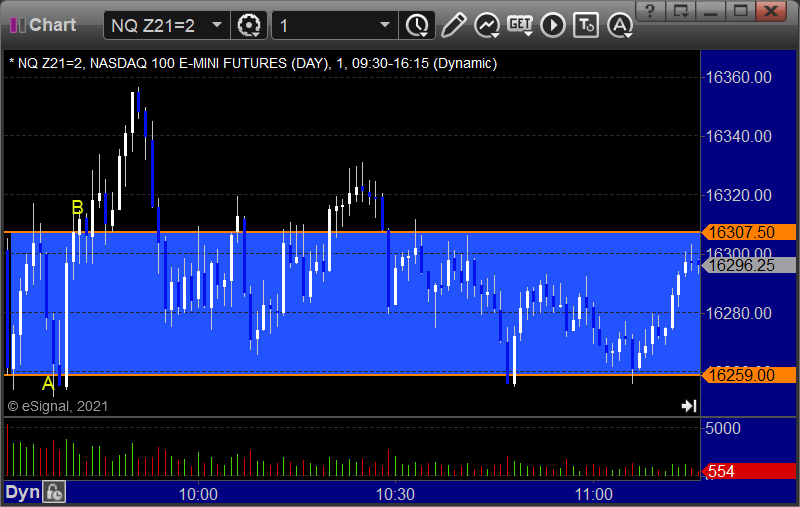Viewport: 800px width, 507px height.
Task: Click the pop-out window button
Action: click(x=681, y=10)
